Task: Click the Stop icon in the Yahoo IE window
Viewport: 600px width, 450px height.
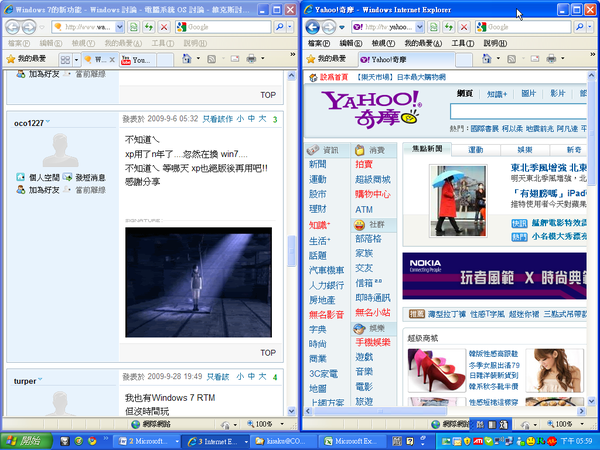Action: [464, 27]
